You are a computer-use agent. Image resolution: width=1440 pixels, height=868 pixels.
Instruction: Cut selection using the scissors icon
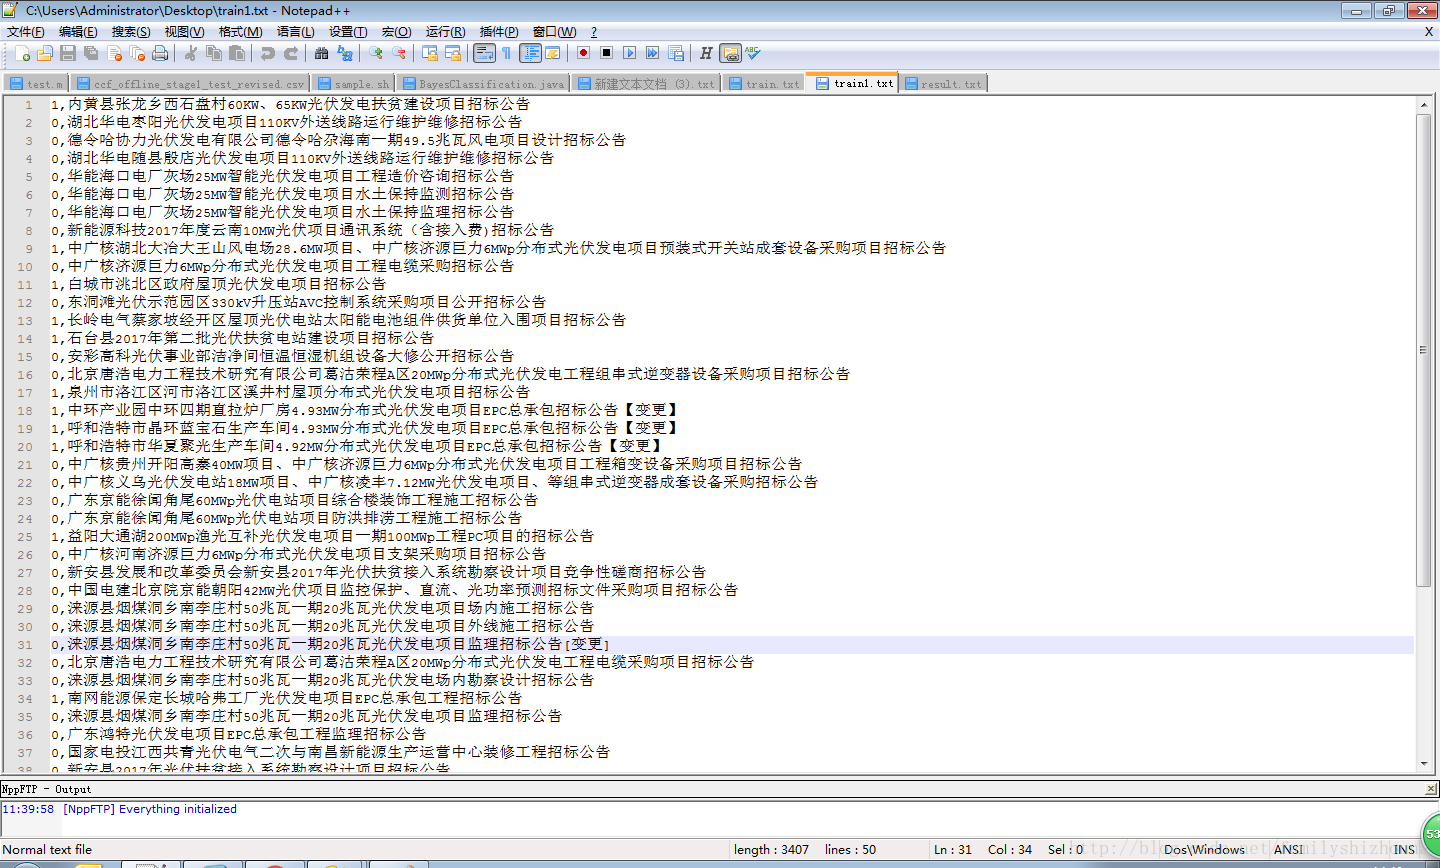190,53
